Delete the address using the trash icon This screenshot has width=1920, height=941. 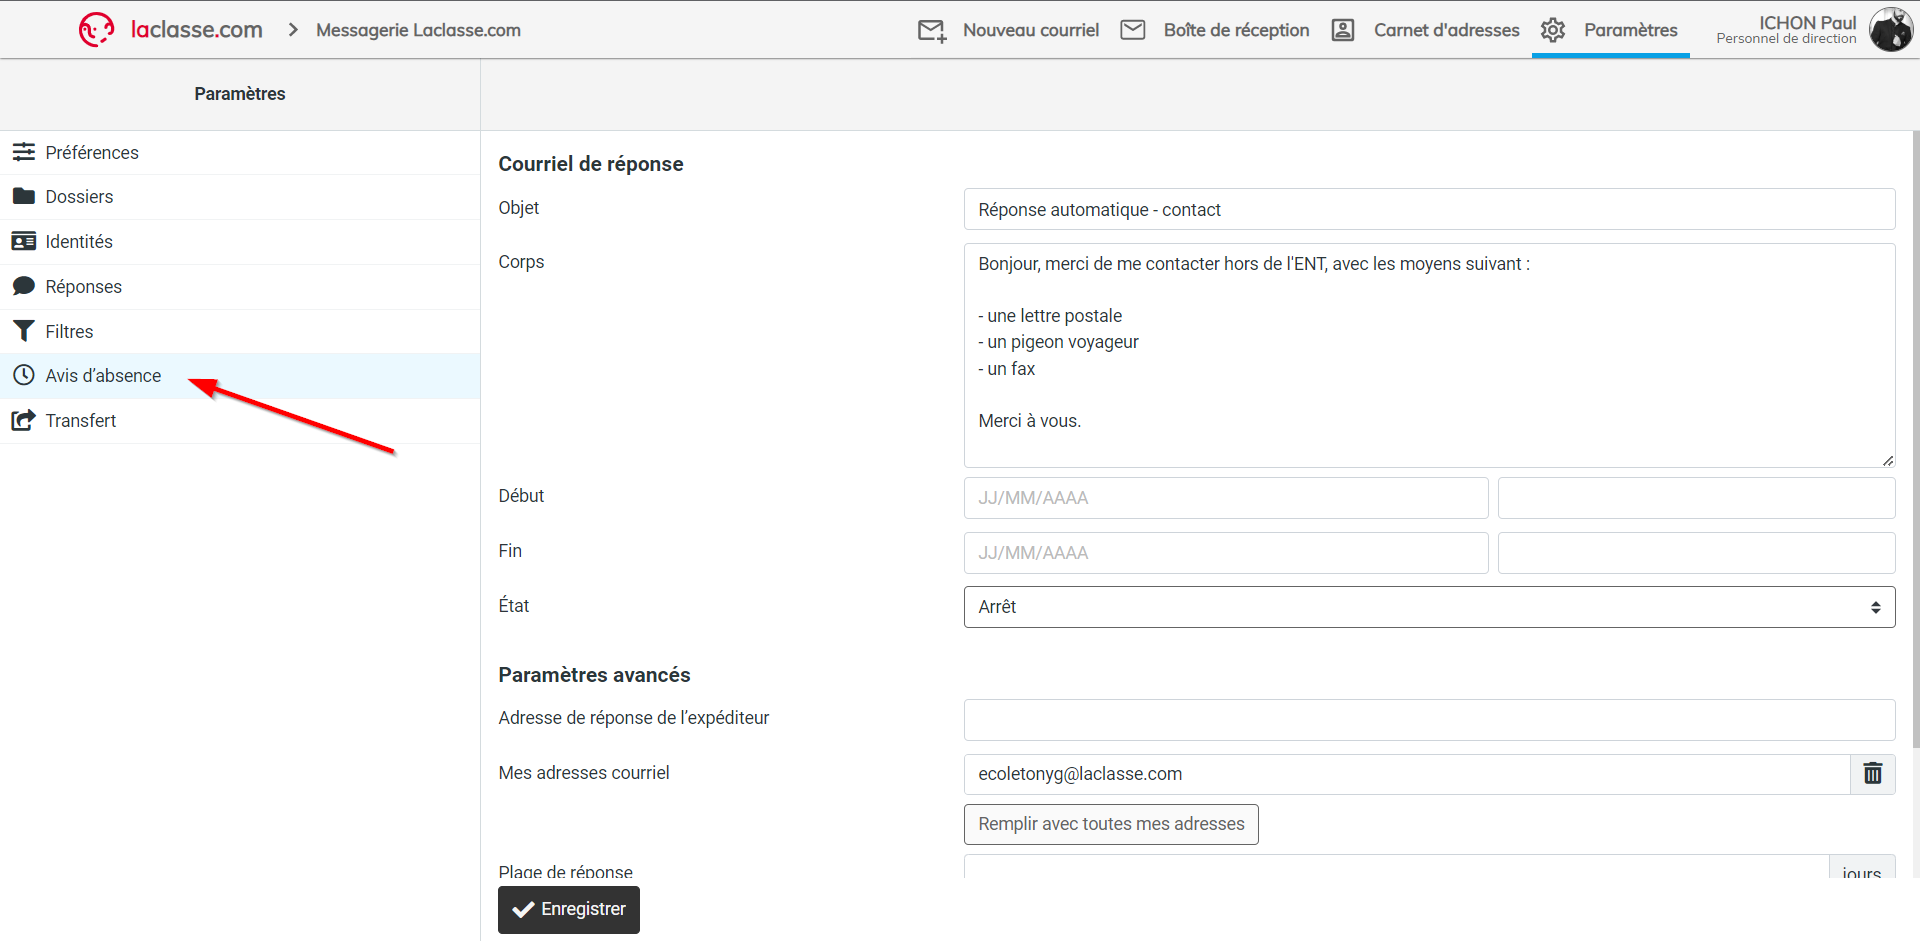coord(1872,774)
